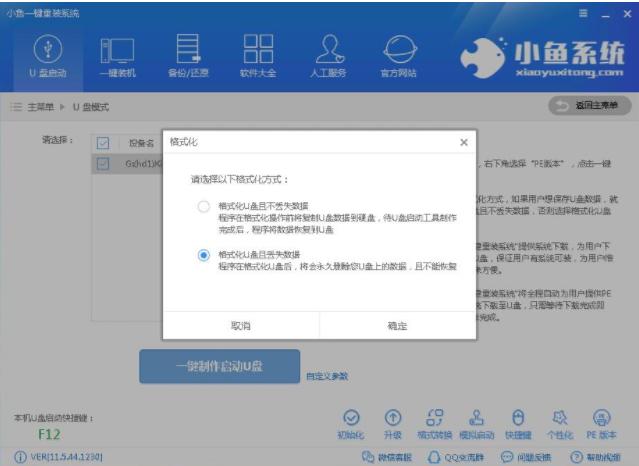Image resolution: width=639 pixels, height=466 pixels.
Task: Click the 初始化 icon
Action: click(351, 424)
